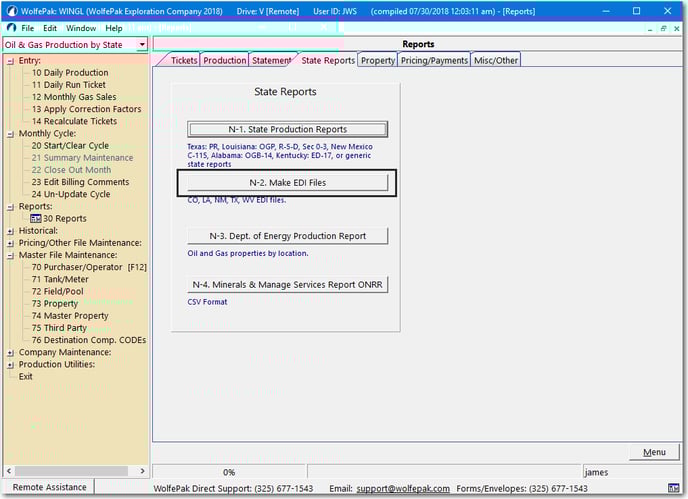Open 20 Start/Clear Cycle
The image size is (688, 499).
70,146
